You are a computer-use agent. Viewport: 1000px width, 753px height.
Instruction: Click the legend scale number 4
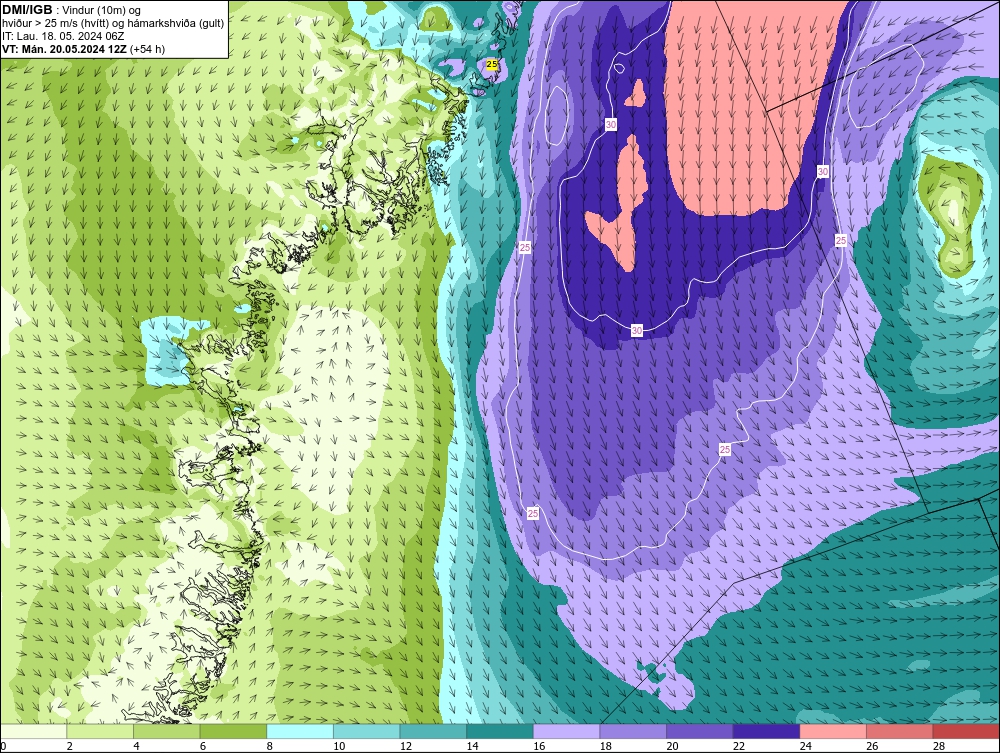tap(136, 746)
